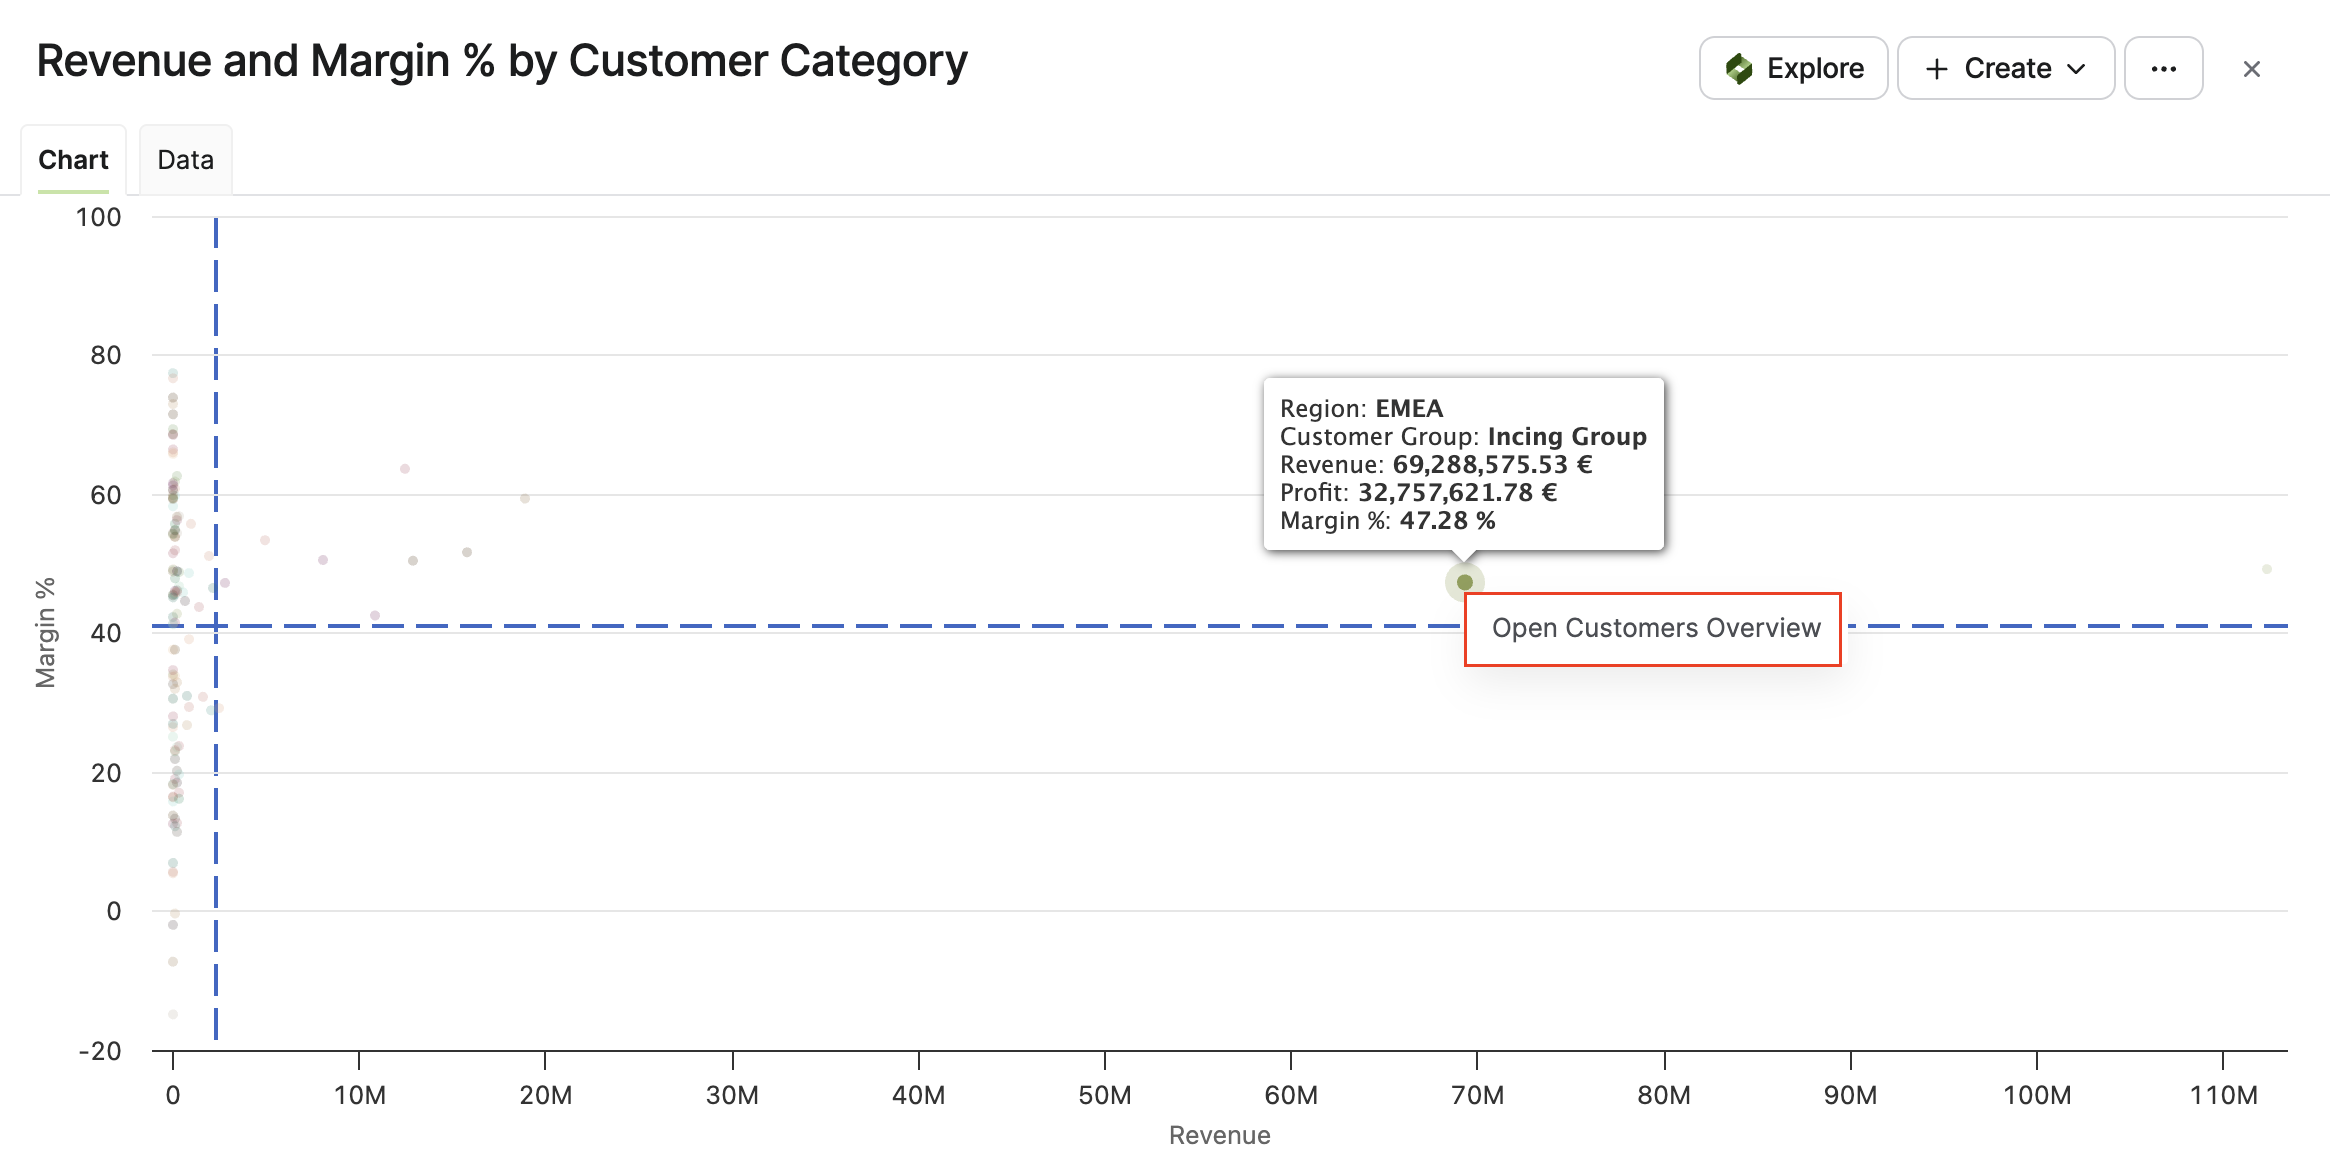
Task: Open the three-dot more options menu
Action: [x=2163, y=68]
